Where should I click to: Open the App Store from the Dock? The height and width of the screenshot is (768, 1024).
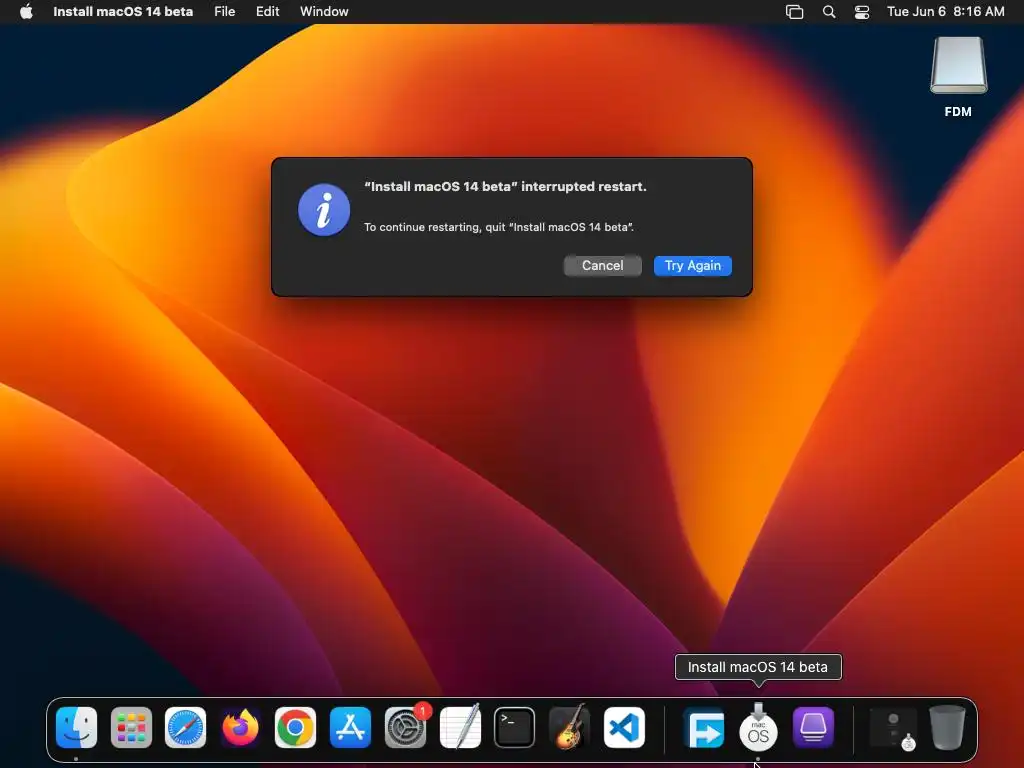(x=350, y=728)
